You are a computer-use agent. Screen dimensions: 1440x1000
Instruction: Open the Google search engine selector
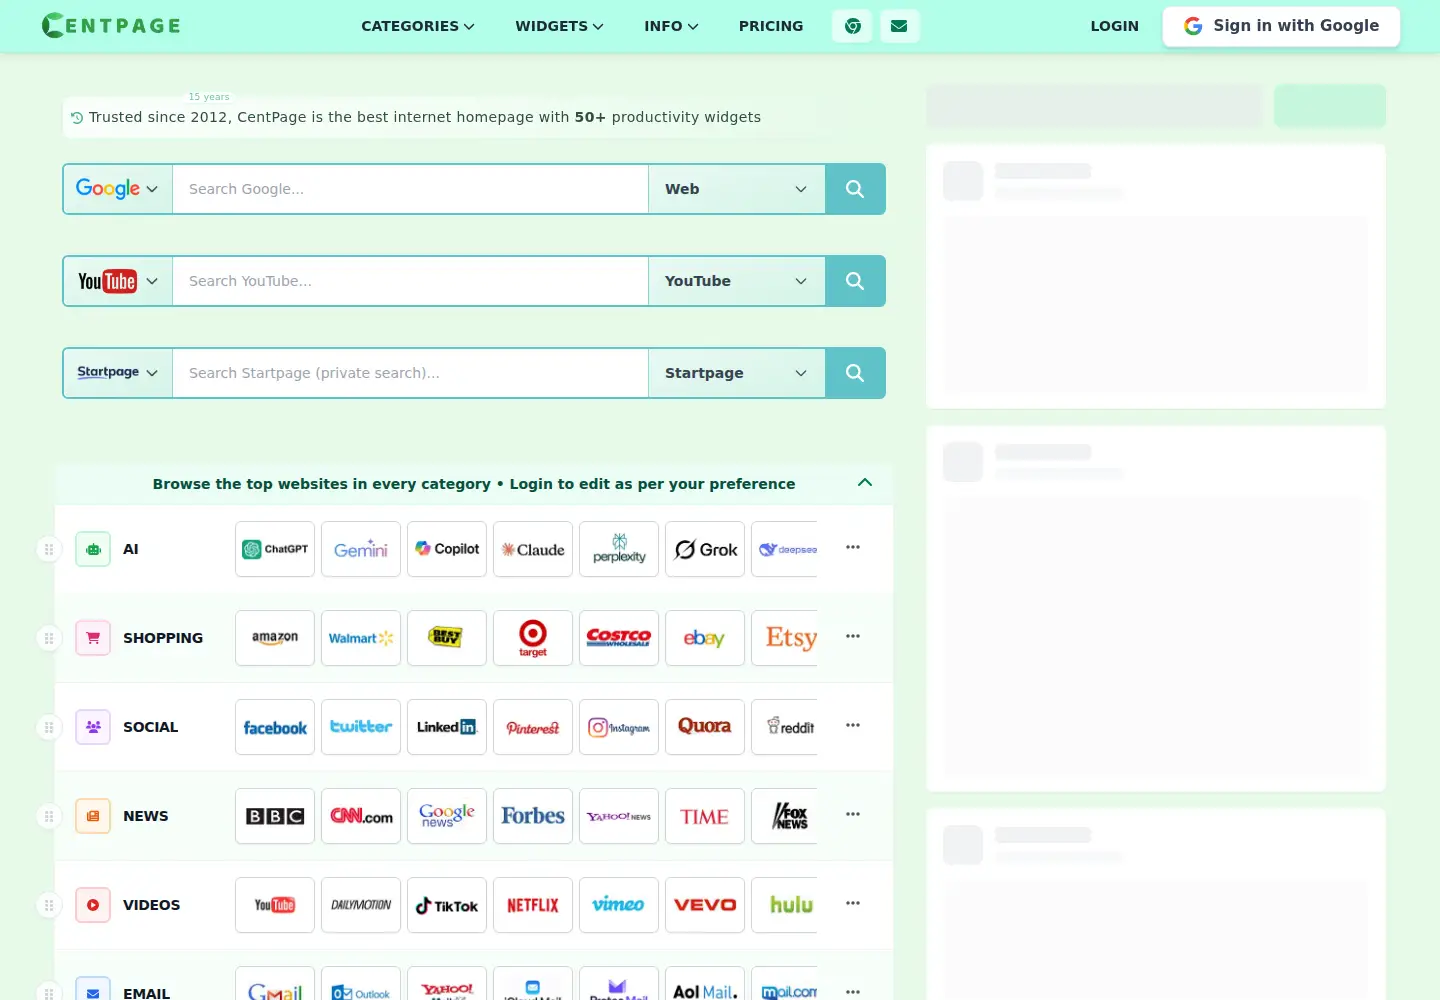118,189
